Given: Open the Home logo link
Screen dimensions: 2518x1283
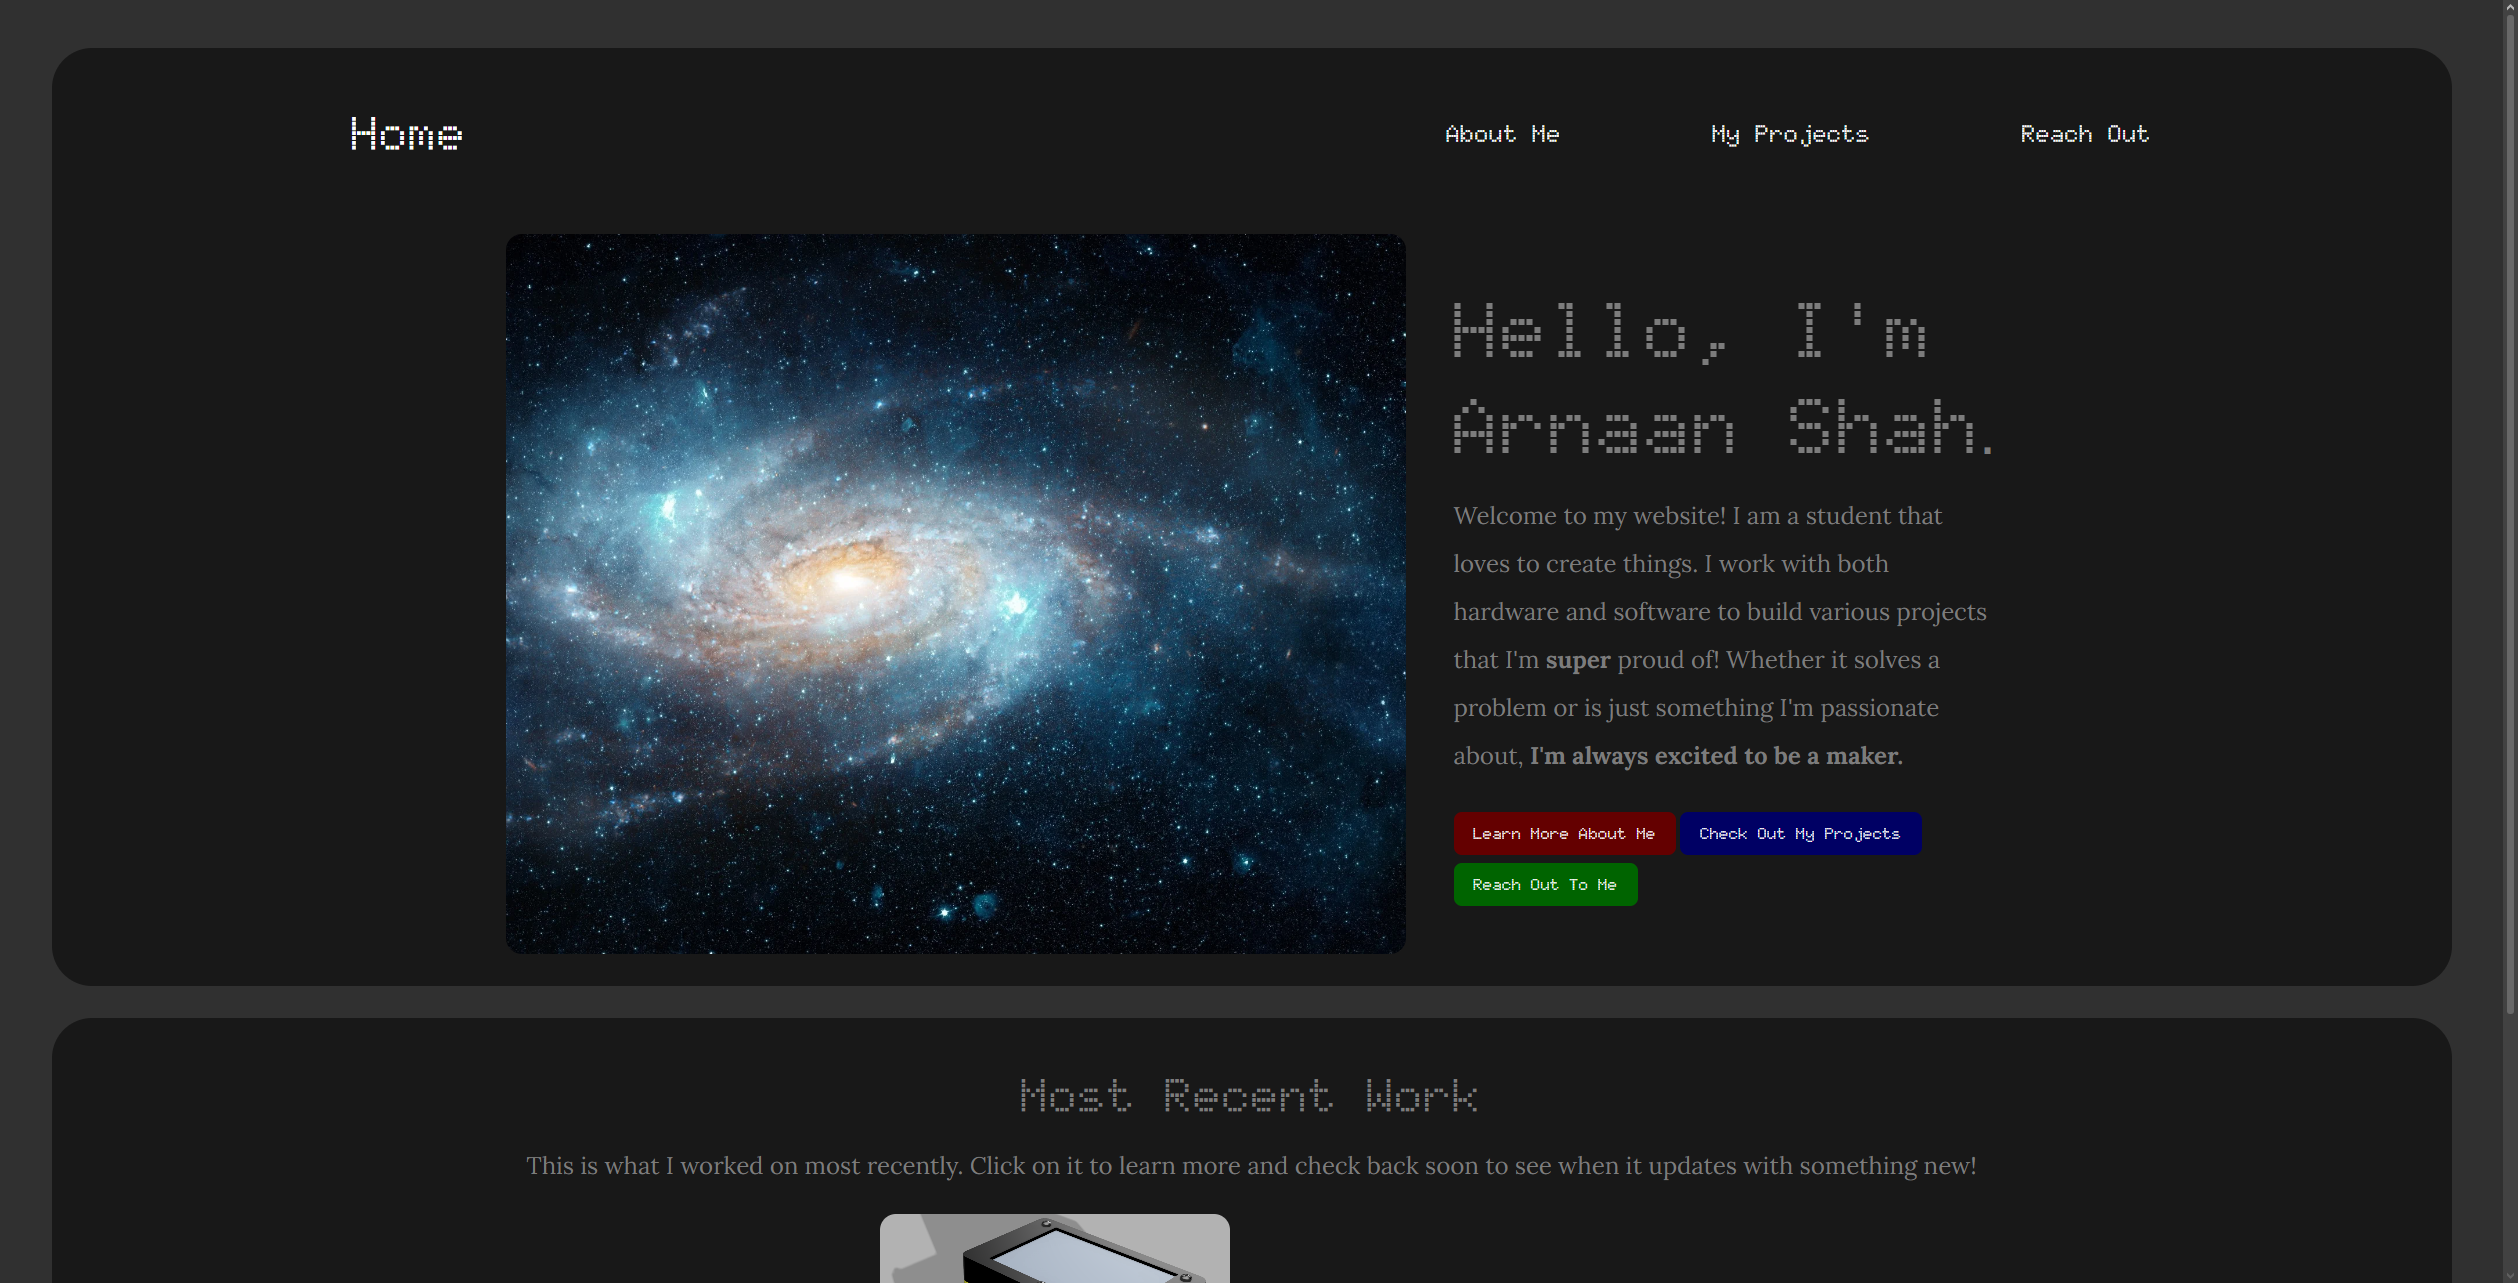Looking at the screenshot, I should tap(406, 134).
